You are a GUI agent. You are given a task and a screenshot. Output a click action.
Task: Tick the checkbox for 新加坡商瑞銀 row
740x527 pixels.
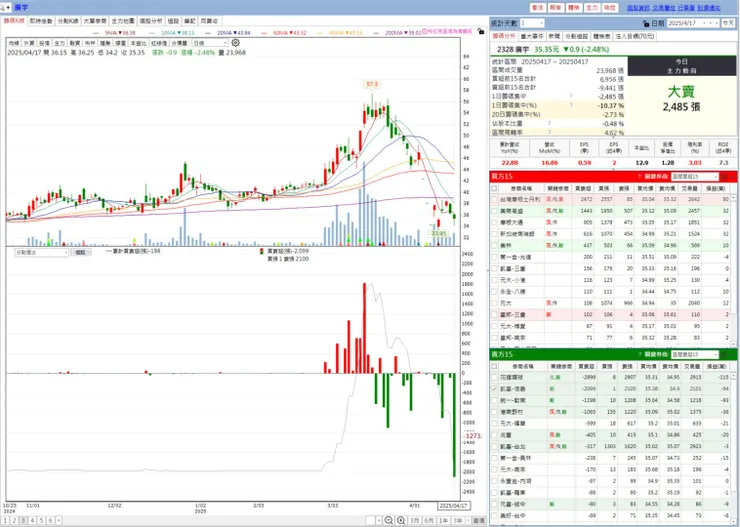494,234
